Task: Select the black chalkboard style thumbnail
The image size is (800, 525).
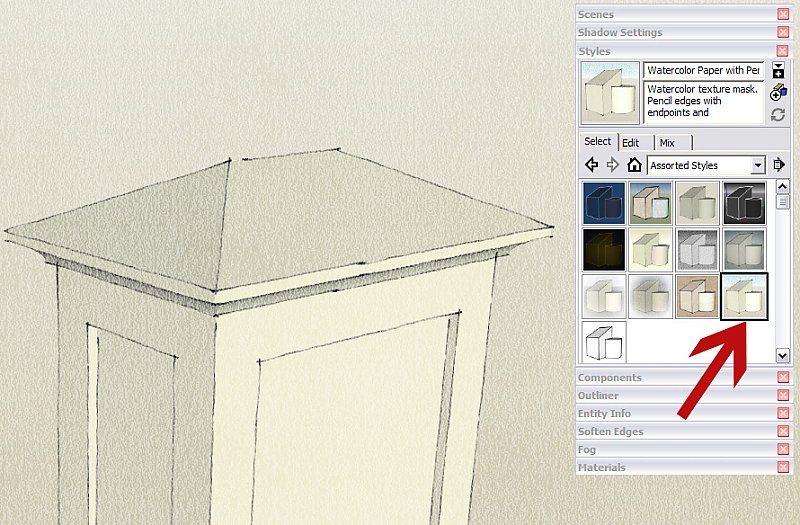Action: click(x=744, y=204)
